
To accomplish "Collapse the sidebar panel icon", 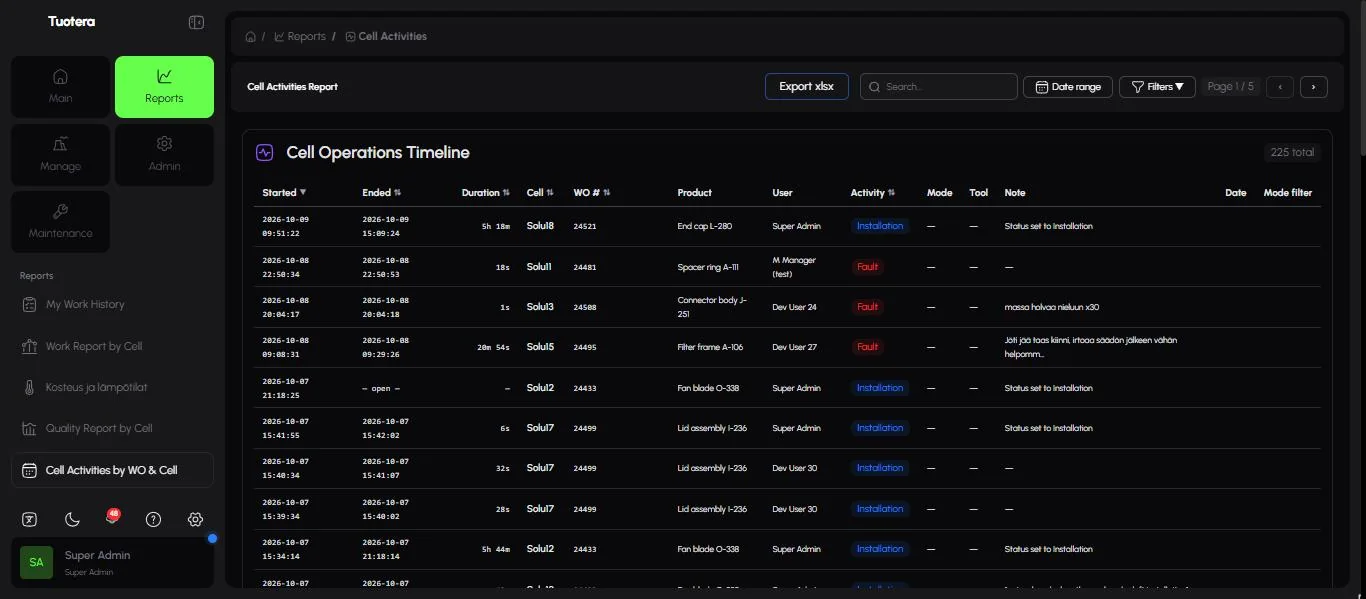I will pyautogui.click(x=196, y=22).
